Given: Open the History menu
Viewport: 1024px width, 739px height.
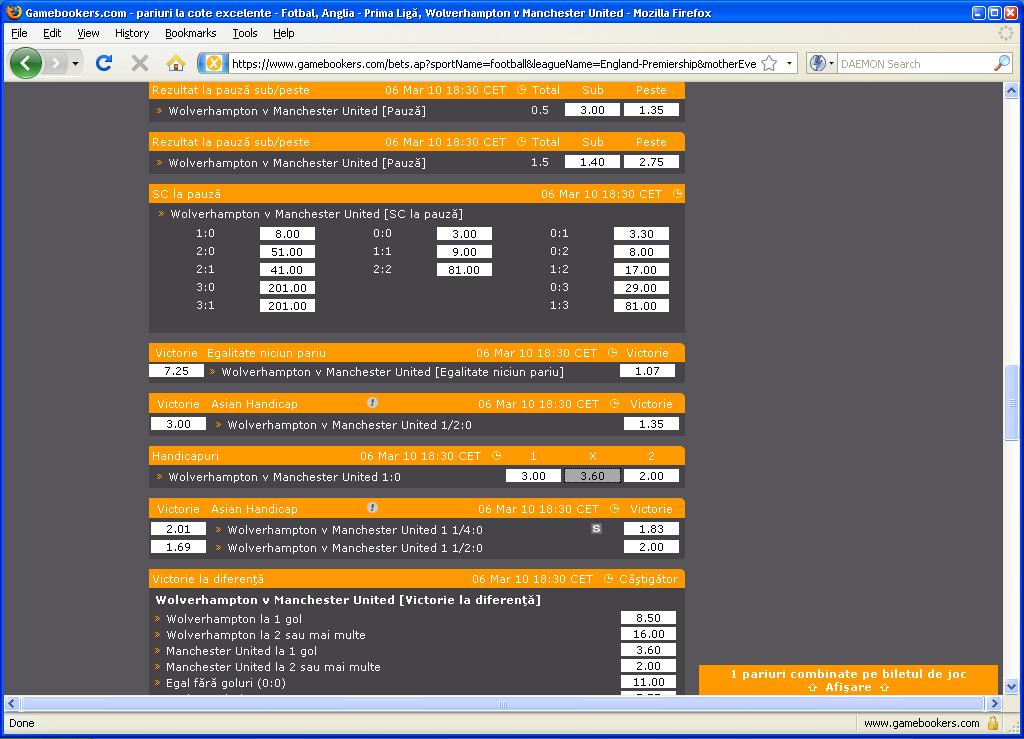Looking at the screenshot, I should click(x=132, y=33).
